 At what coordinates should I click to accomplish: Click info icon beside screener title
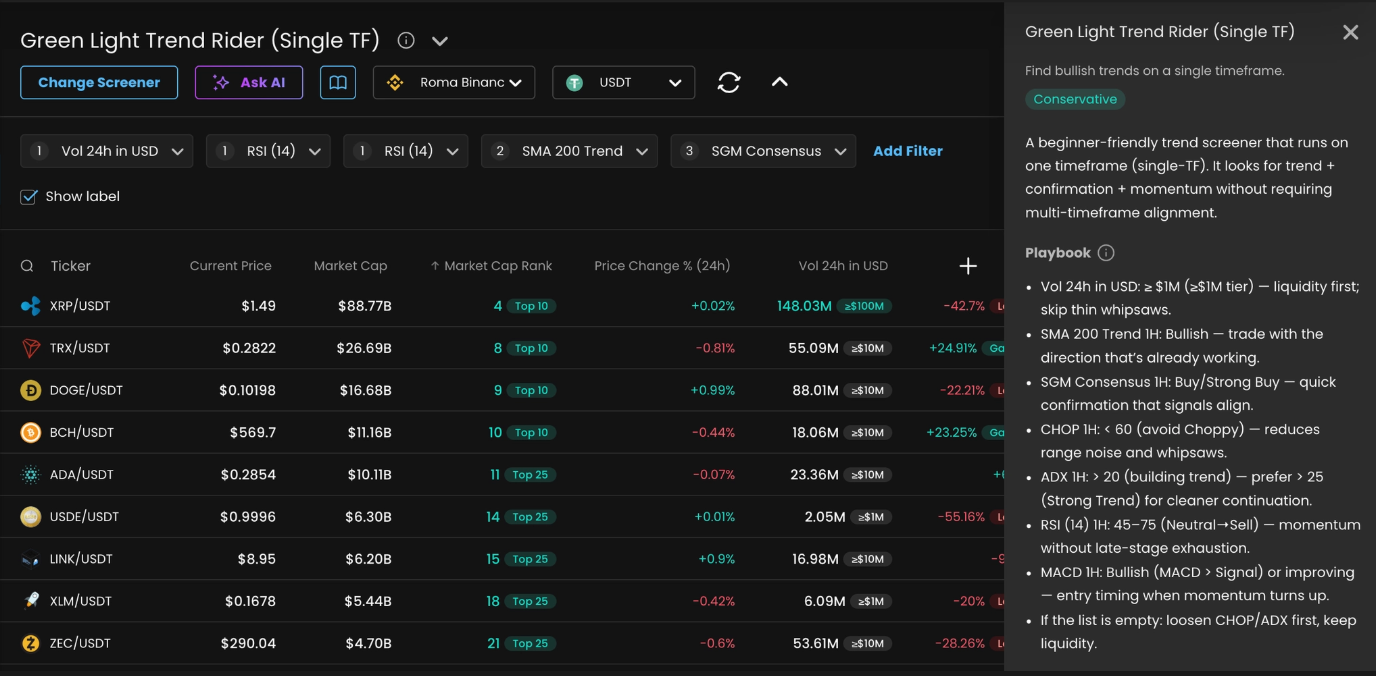406,41
